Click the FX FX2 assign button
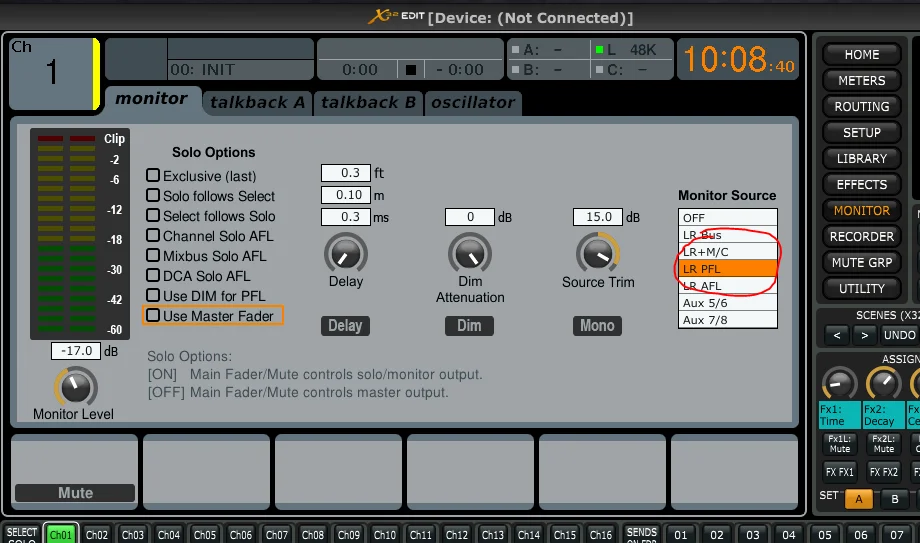This screenshot has height=543, width=920. 884,472
